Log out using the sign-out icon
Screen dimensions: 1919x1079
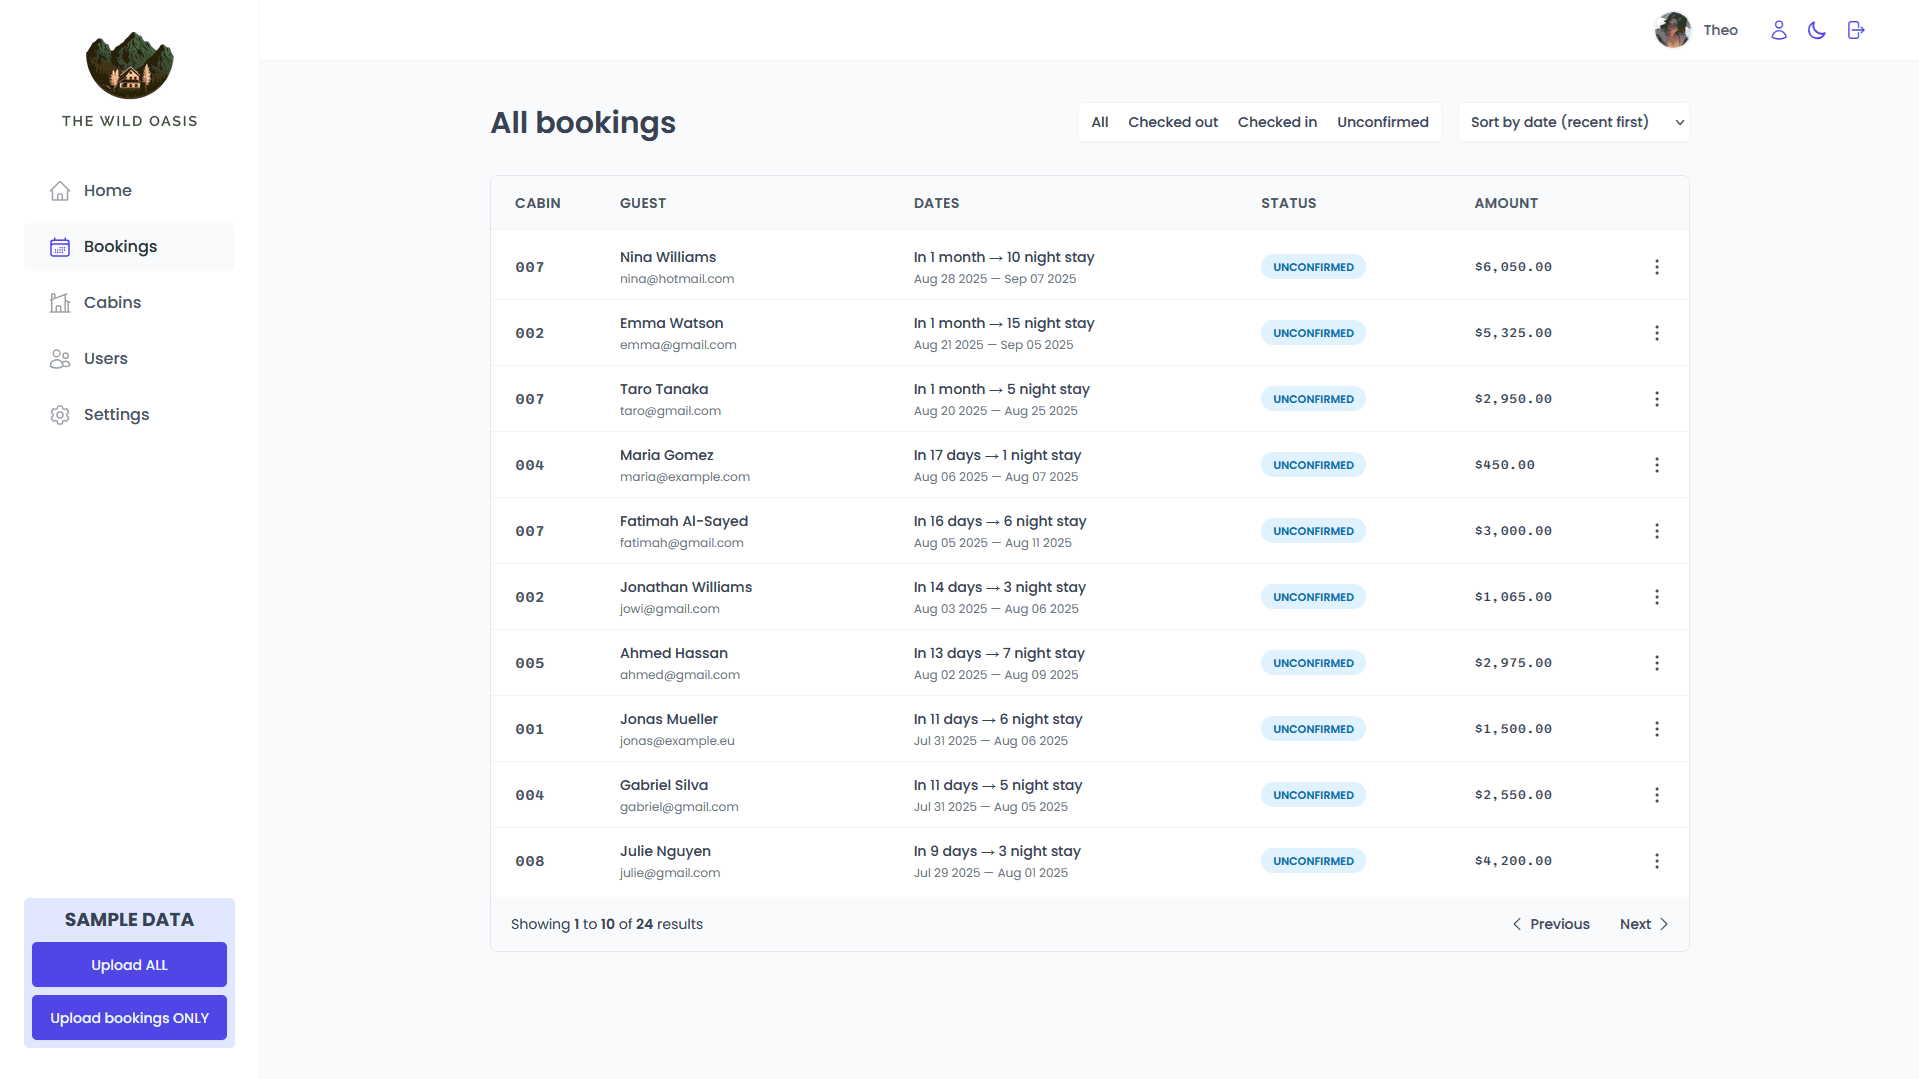1855,30
